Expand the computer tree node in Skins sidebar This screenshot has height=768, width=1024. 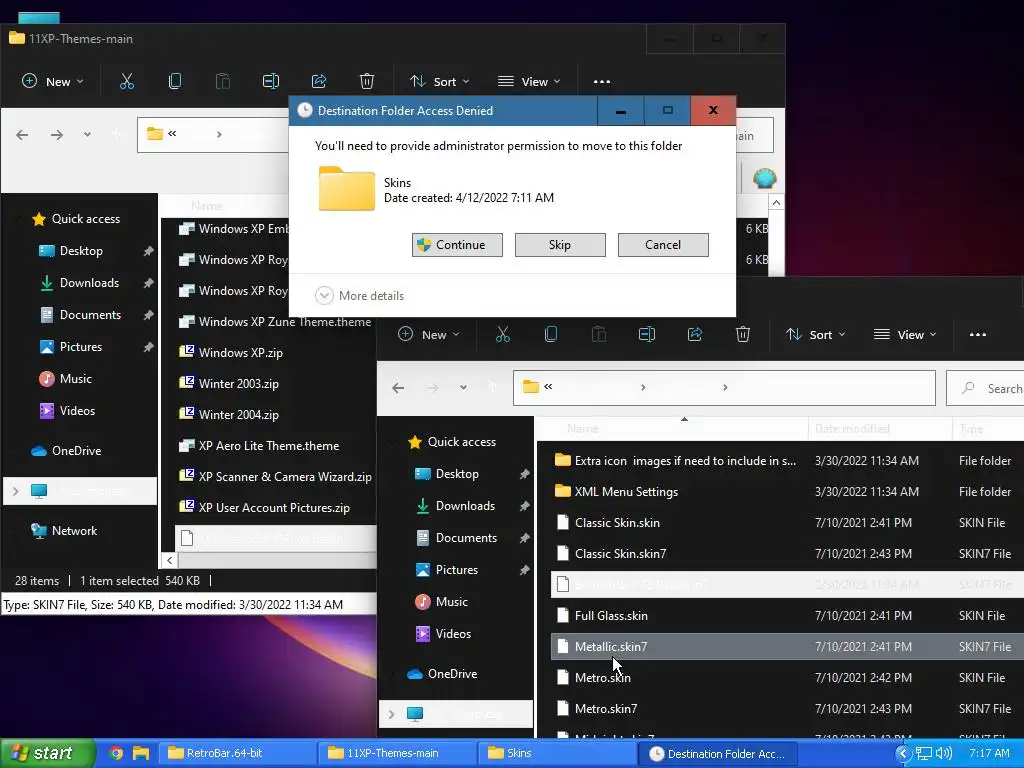coord(392,714)
